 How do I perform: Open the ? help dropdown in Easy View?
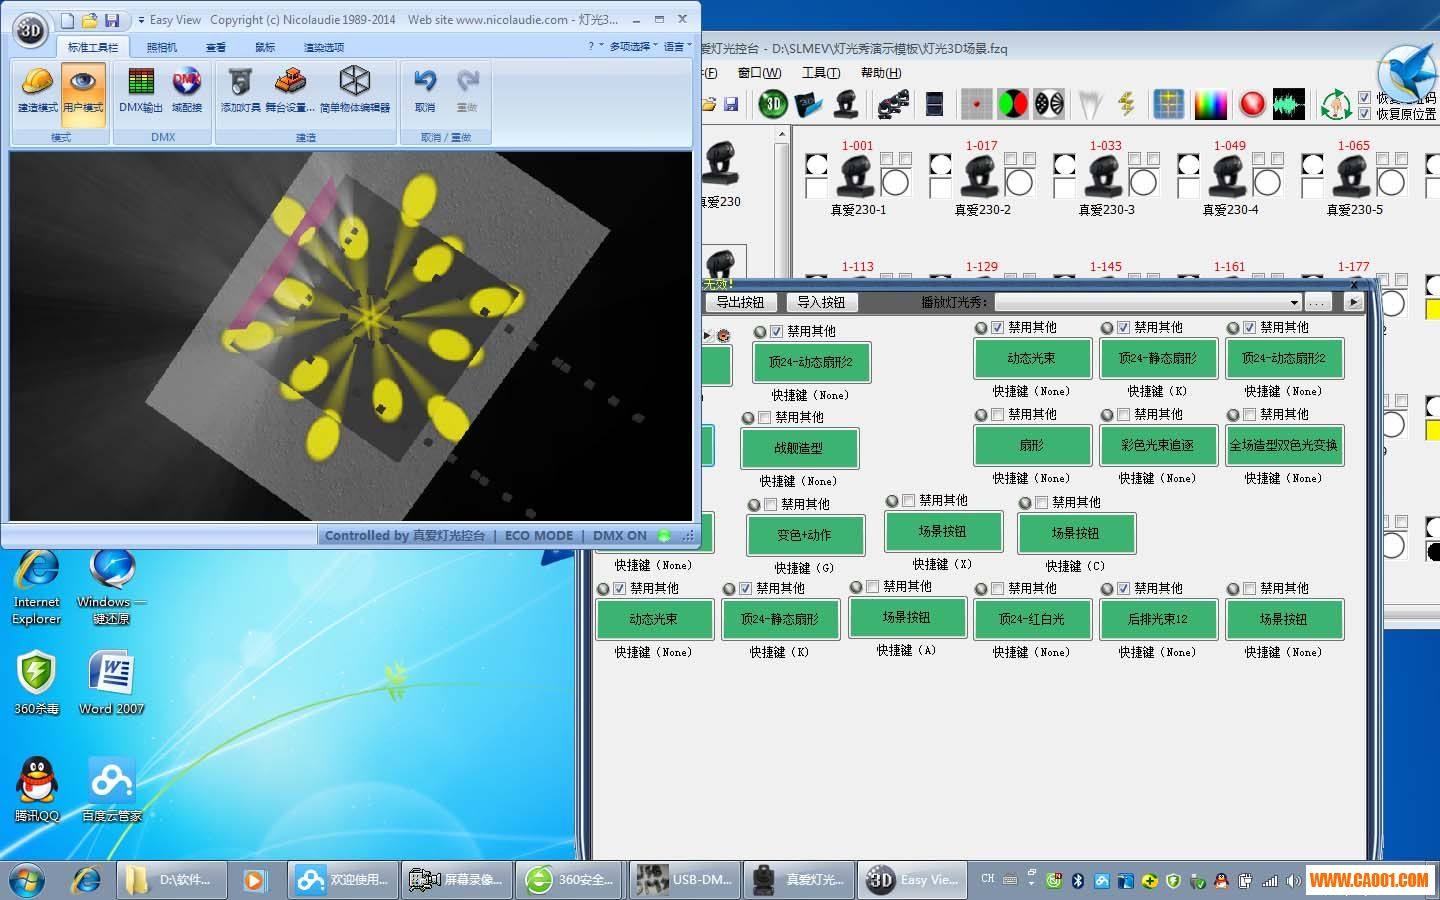594,46
